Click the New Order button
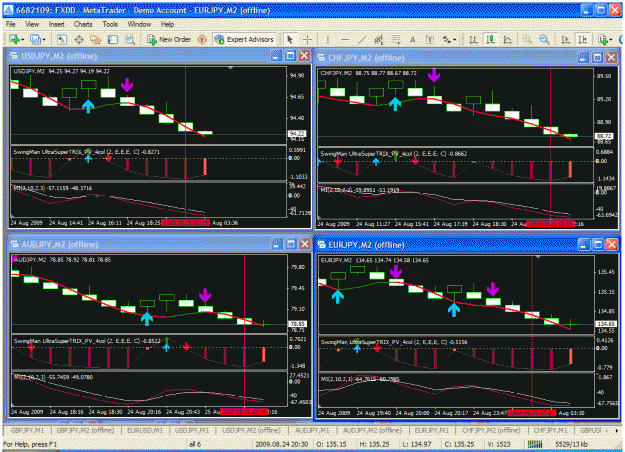 169,39
